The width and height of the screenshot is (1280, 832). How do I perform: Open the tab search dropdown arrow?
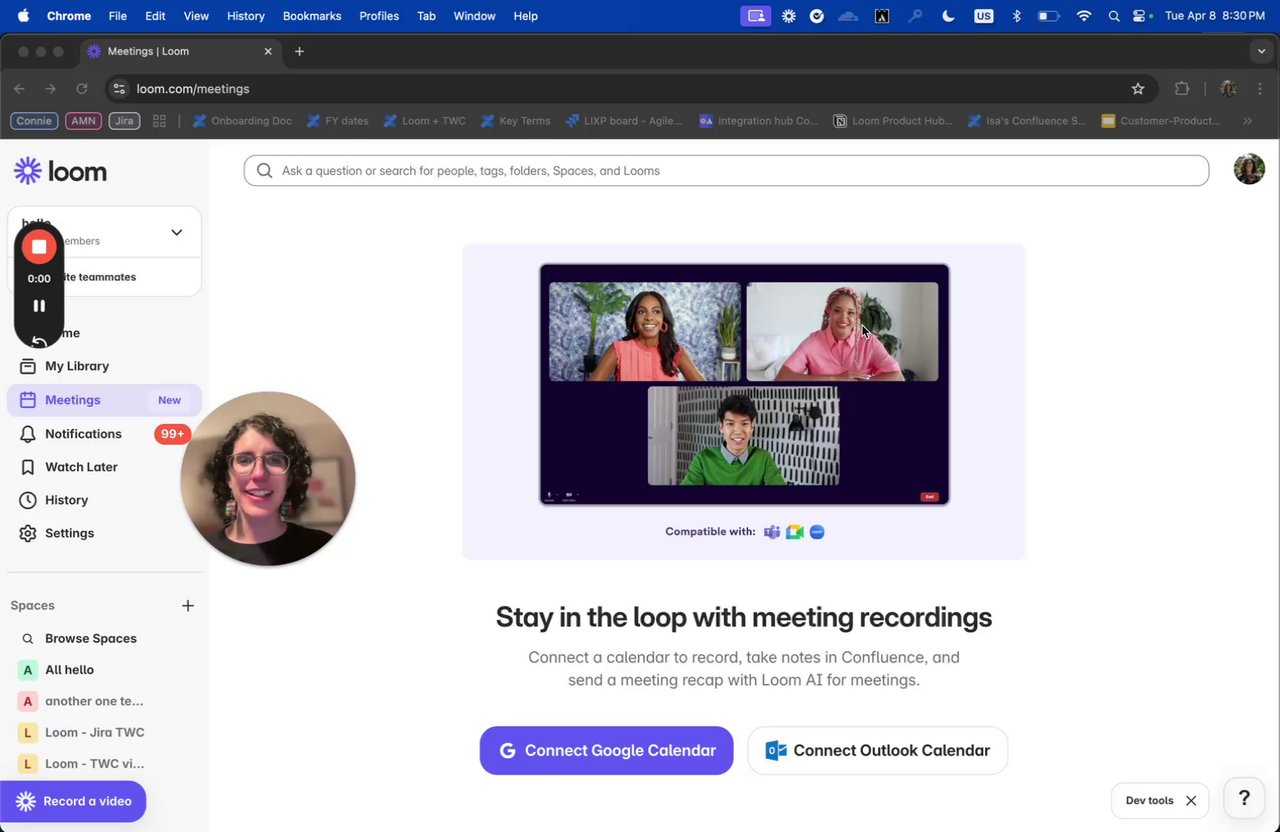pyautogui.click(x=1261, y=51)
